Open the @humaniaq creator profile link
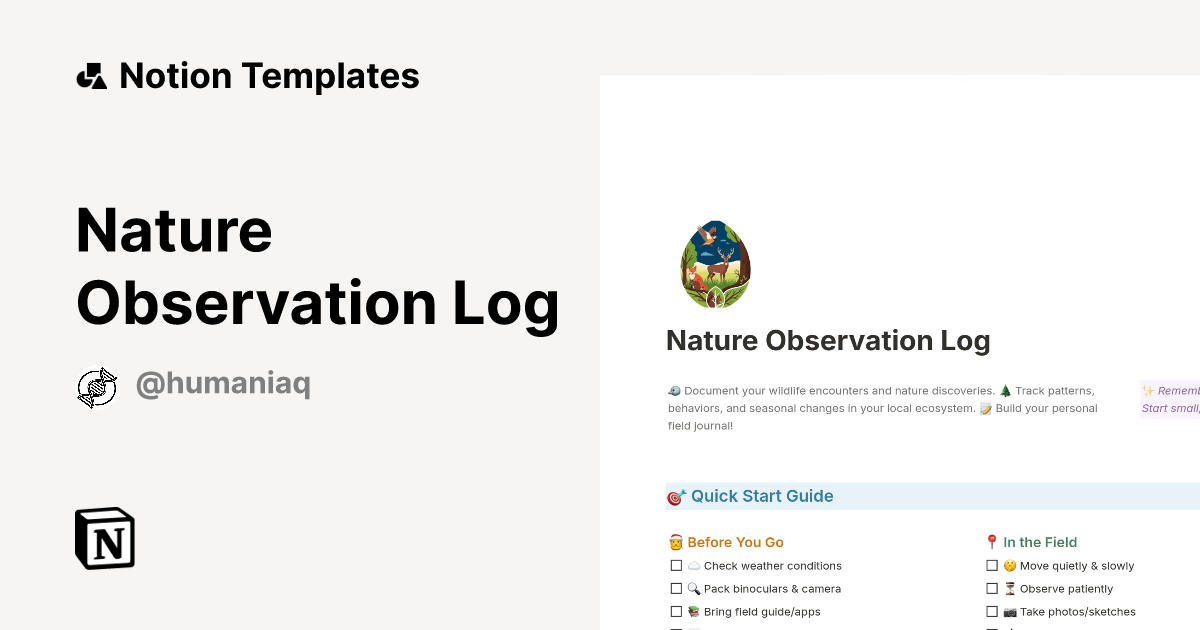 click(x=223, y=384)
